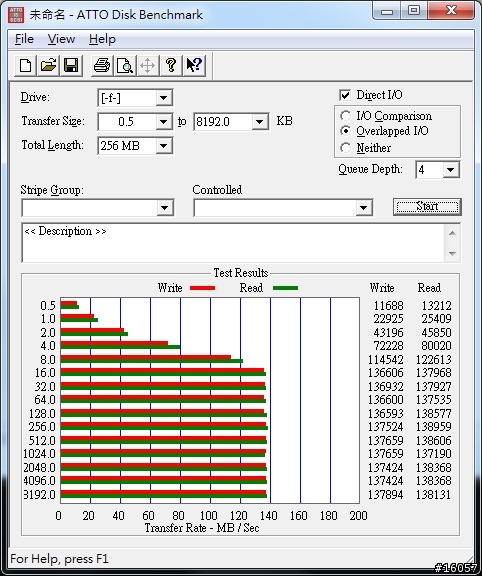Click the 256.0 row label in chart
482x576 pixels.
[42, 427]
